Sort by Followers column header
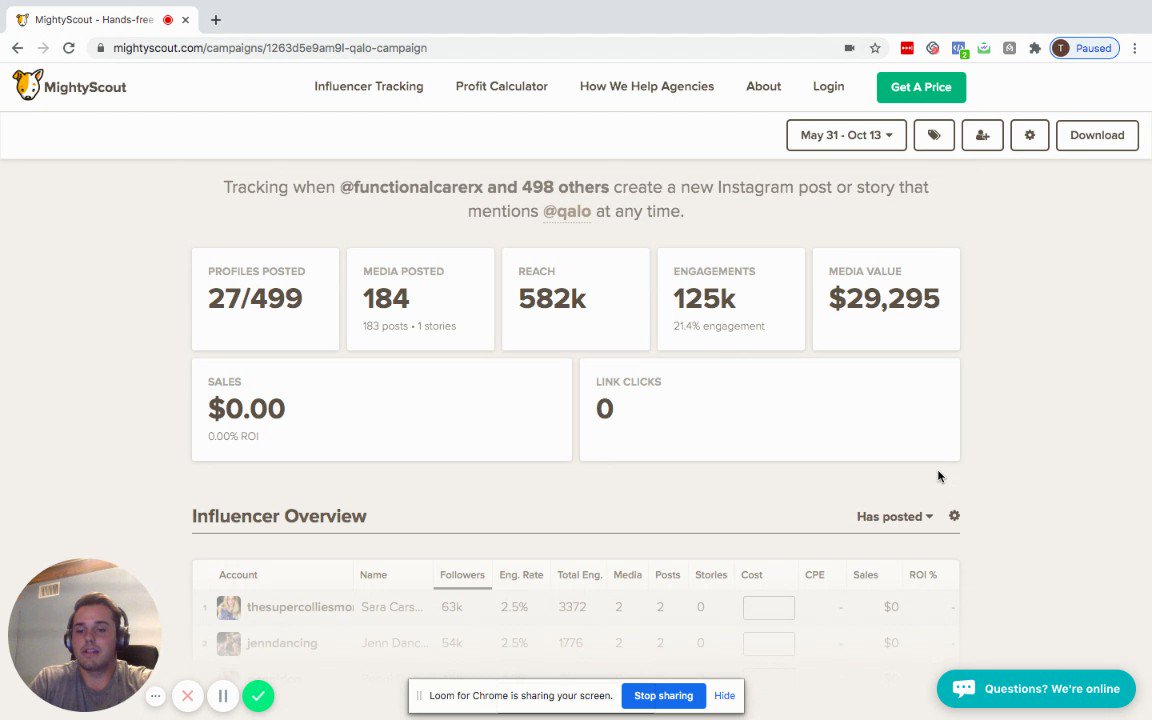The width and height of the screenshot is (1152, 720). coord(462,575)
